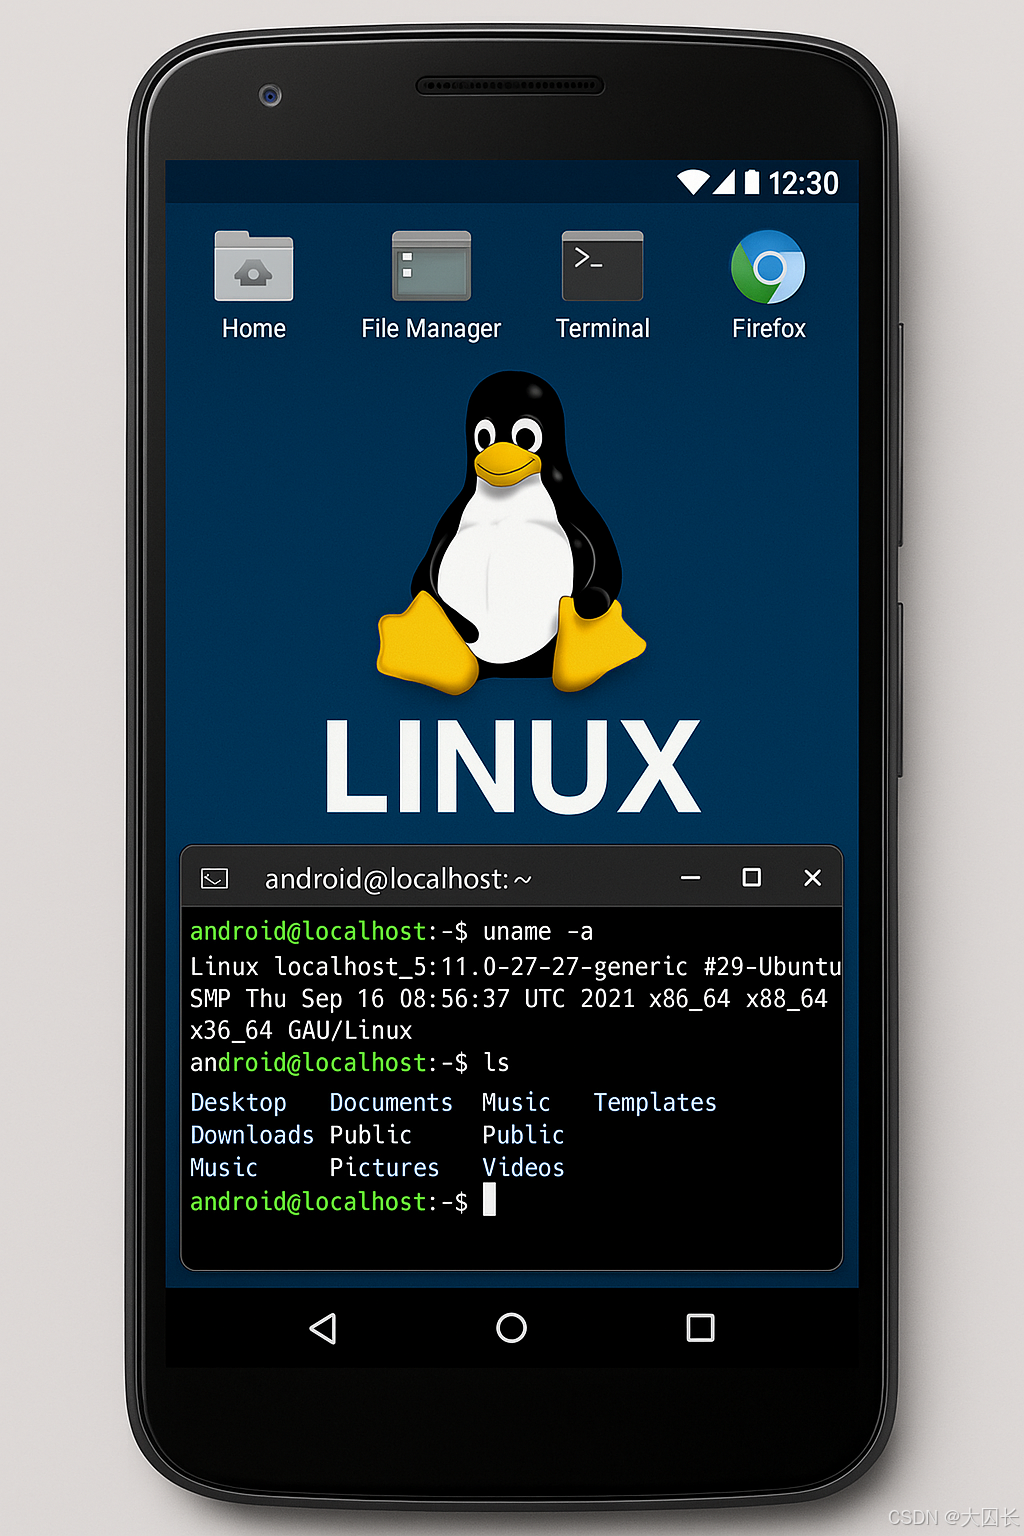The height and width of the screenshot is (1536, 1024).
Task: Tap the cellular signal status icon
Action: (724, 182)
